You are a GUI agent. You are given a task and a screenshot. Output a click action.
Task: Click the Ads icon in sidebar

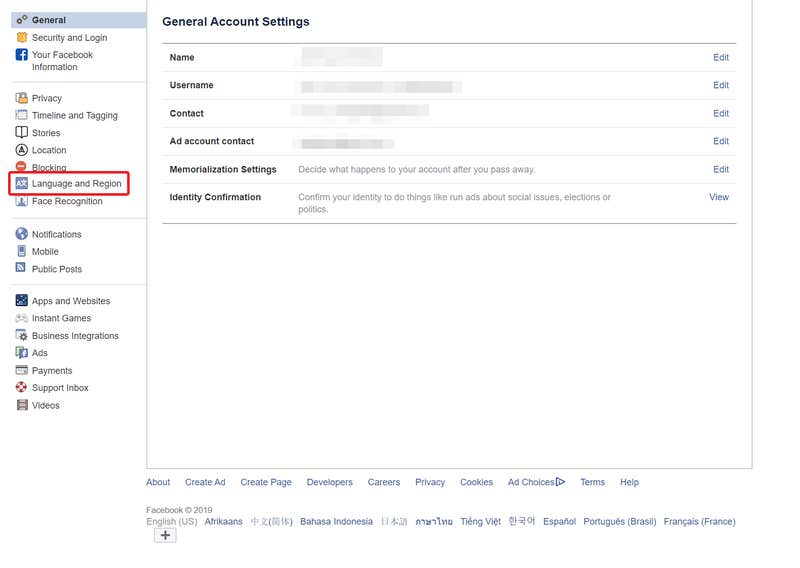click(x=21, y=353)
